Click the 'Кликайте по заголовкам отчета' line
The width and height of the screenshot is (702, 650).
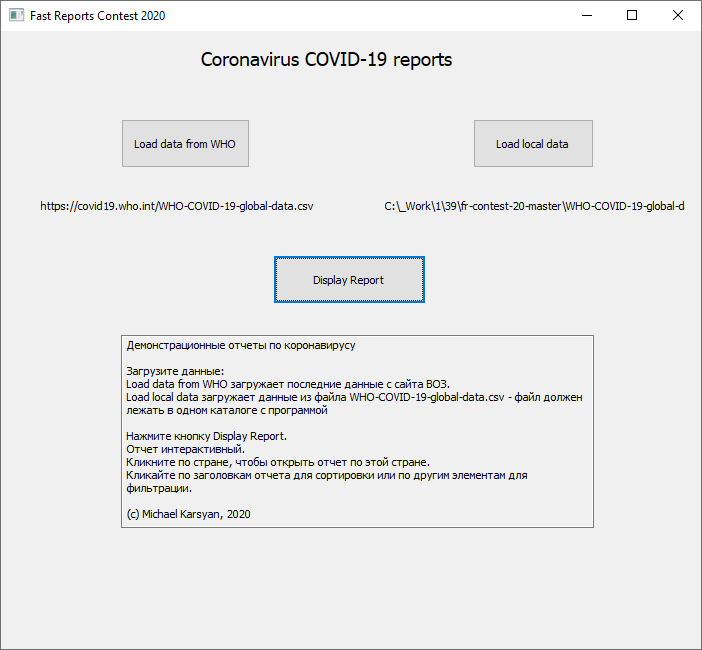(x=327, y=475)
